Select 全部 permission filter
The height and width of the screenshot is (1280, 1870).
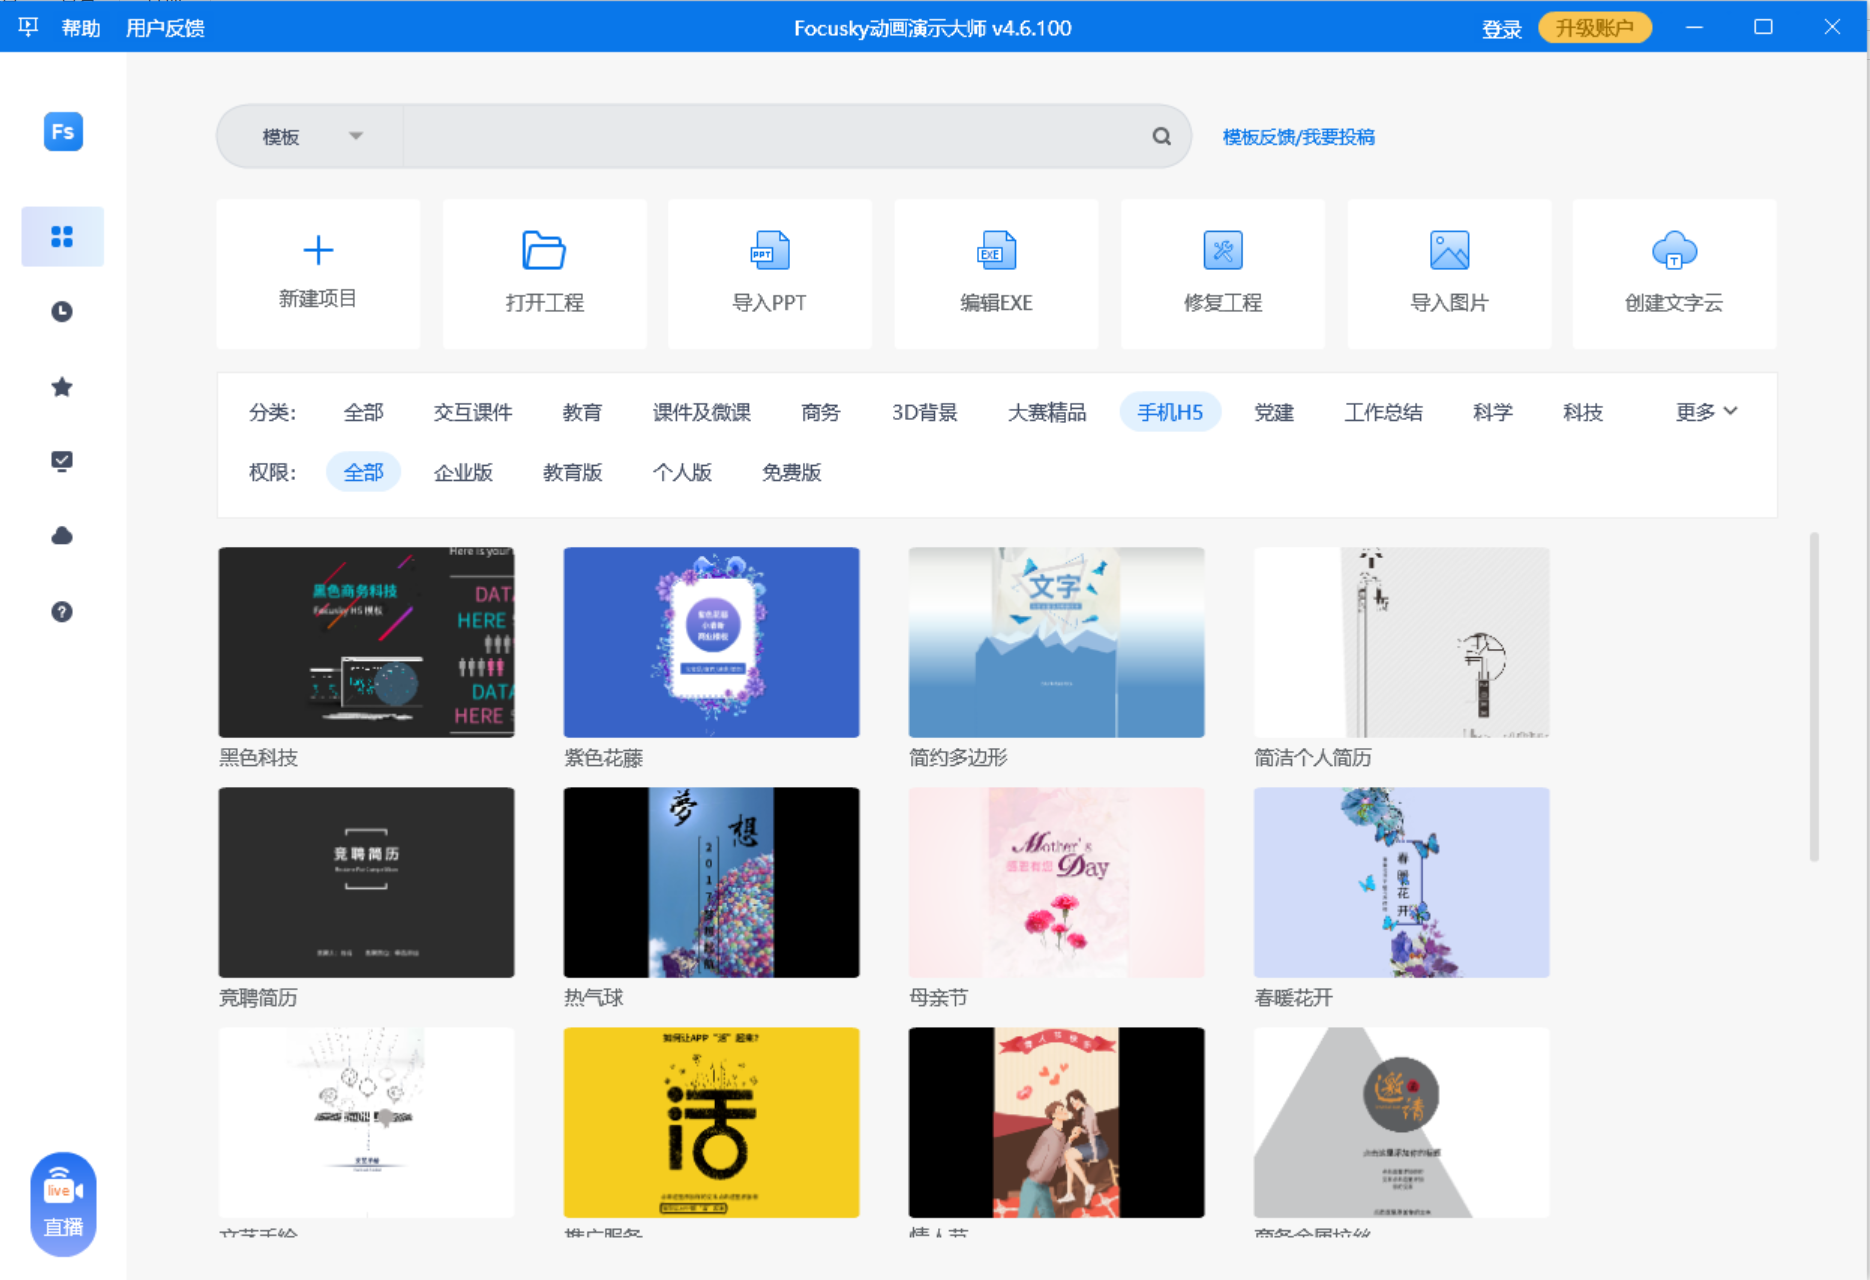[363, 472]
